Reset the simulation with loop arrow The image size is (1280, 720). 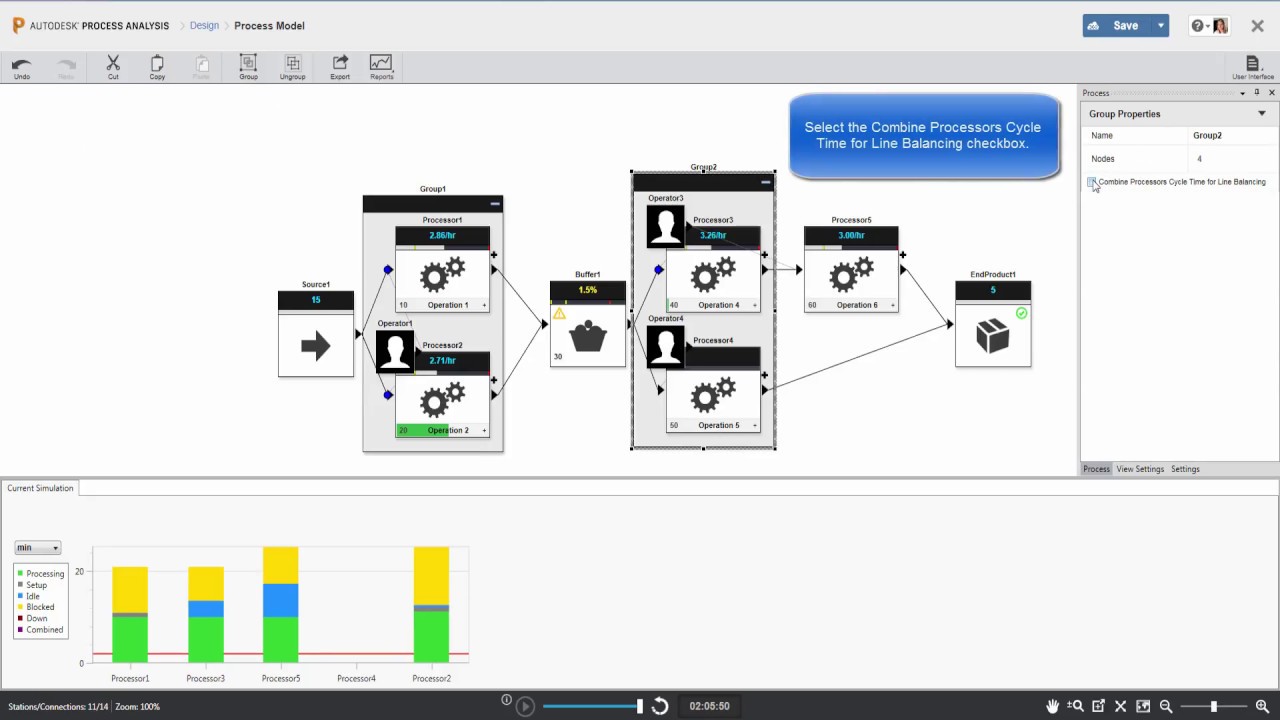[660, 706]
